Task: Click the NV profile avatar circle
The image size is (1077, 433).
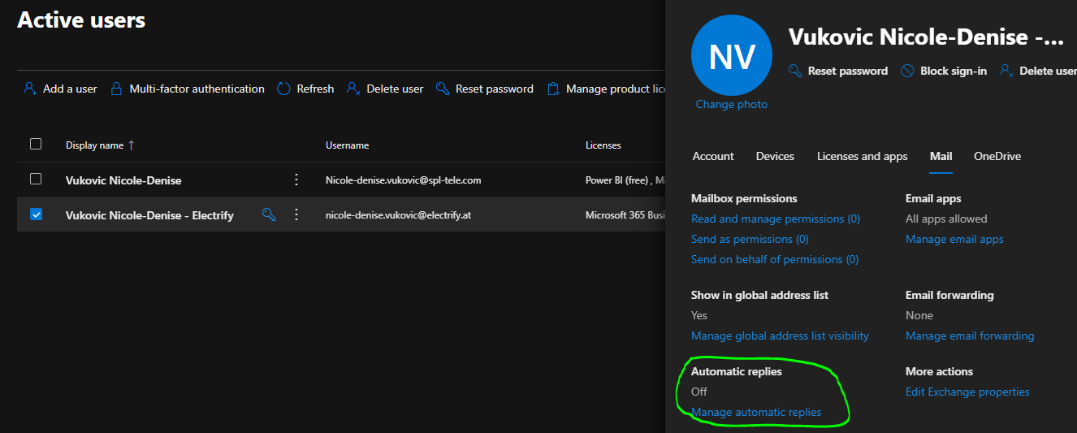Action: 732,56
